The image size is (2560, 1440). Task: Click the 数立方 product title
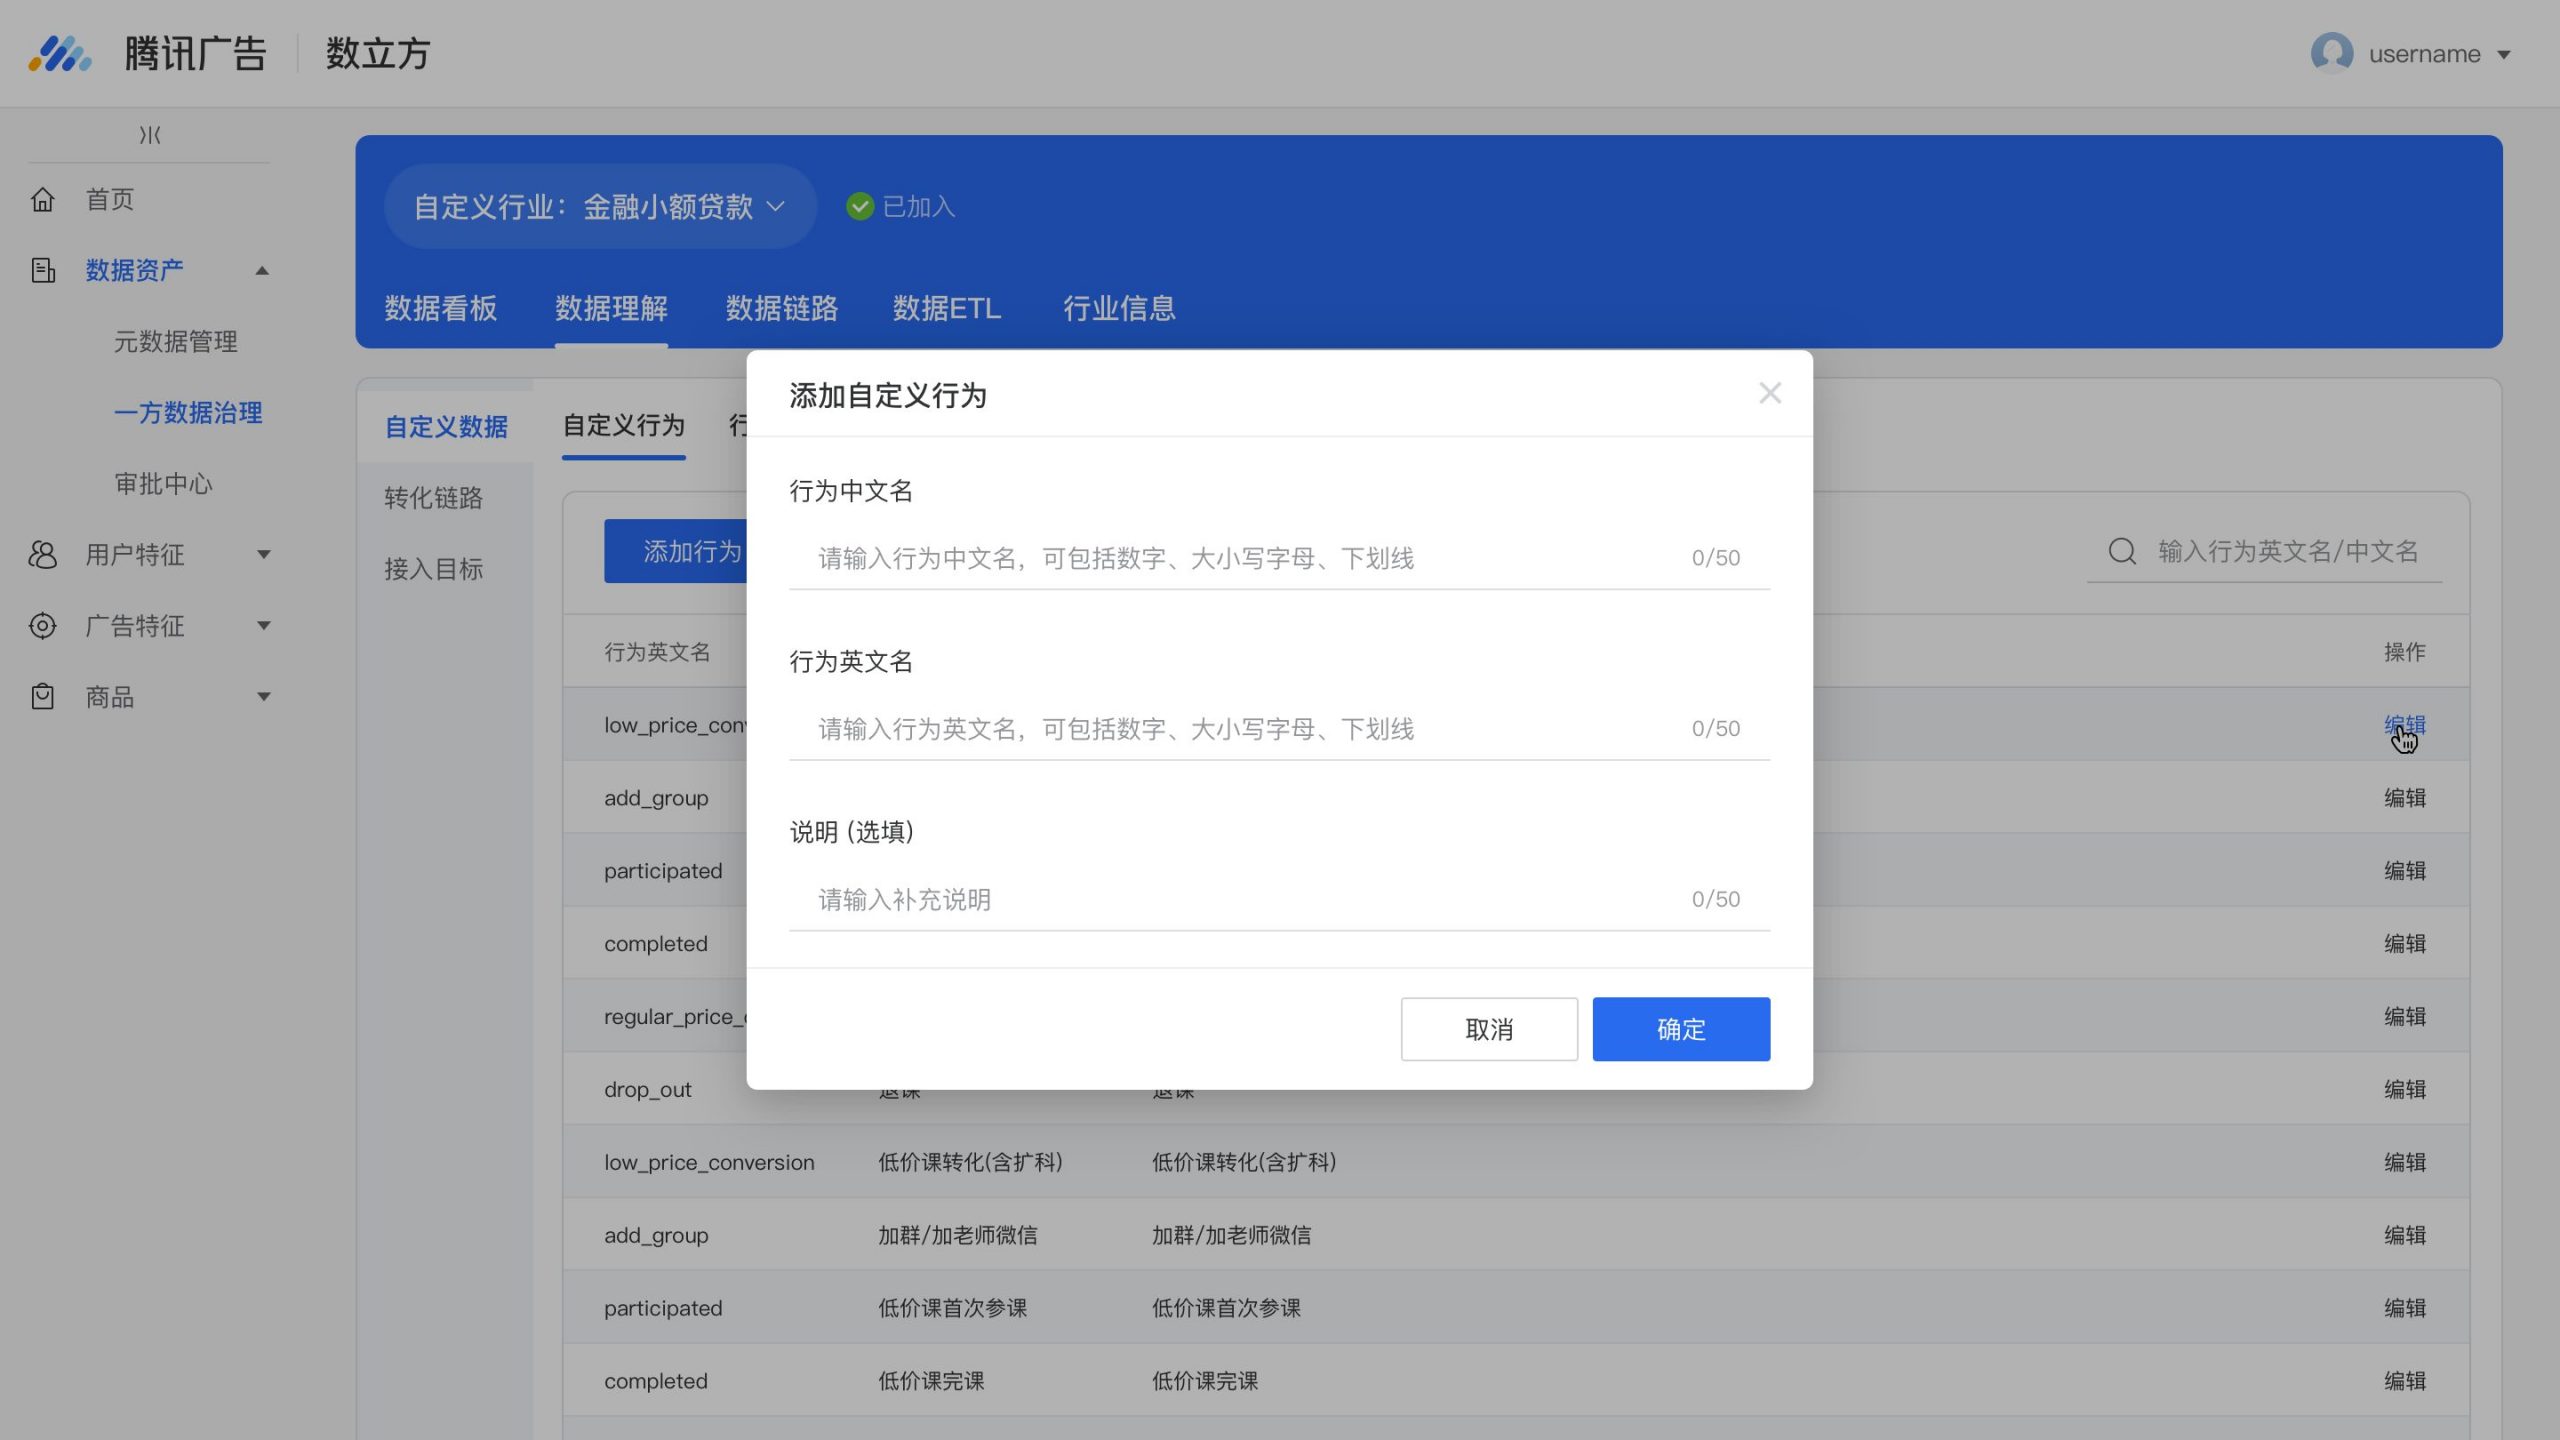378,54
